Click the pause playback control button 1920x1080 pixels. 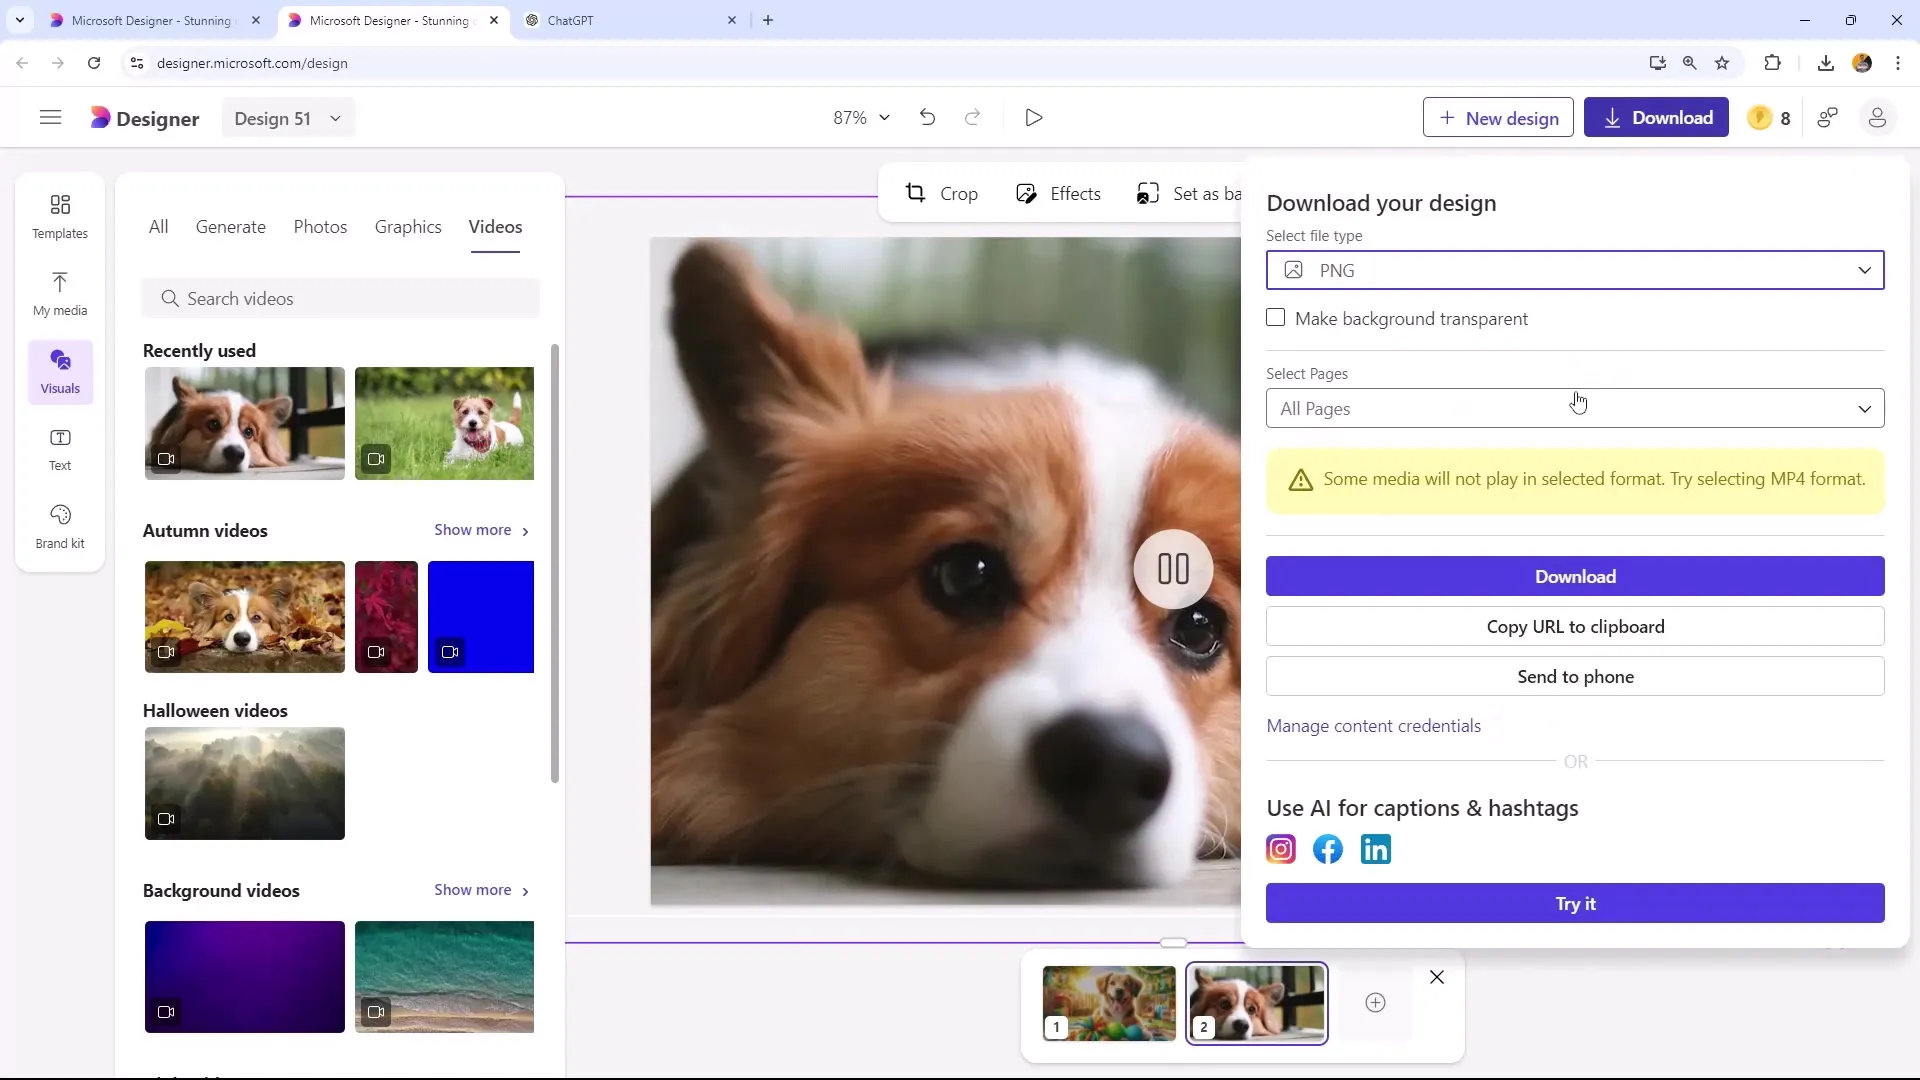[1172, 567]
